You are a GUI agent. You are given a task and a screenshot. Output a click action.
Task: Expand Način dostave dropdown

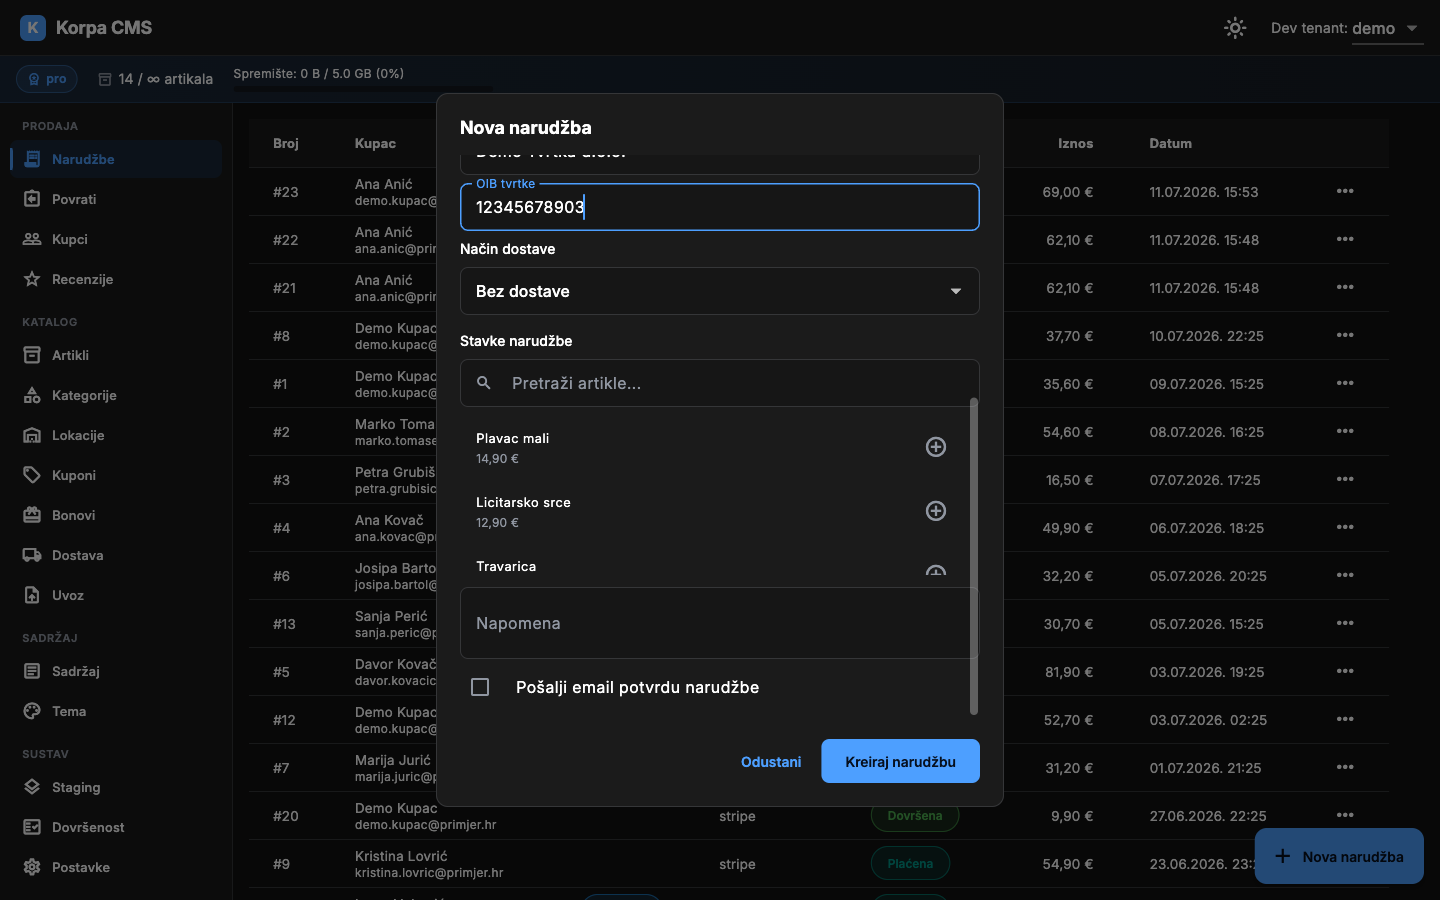click(x=719, y=291)
